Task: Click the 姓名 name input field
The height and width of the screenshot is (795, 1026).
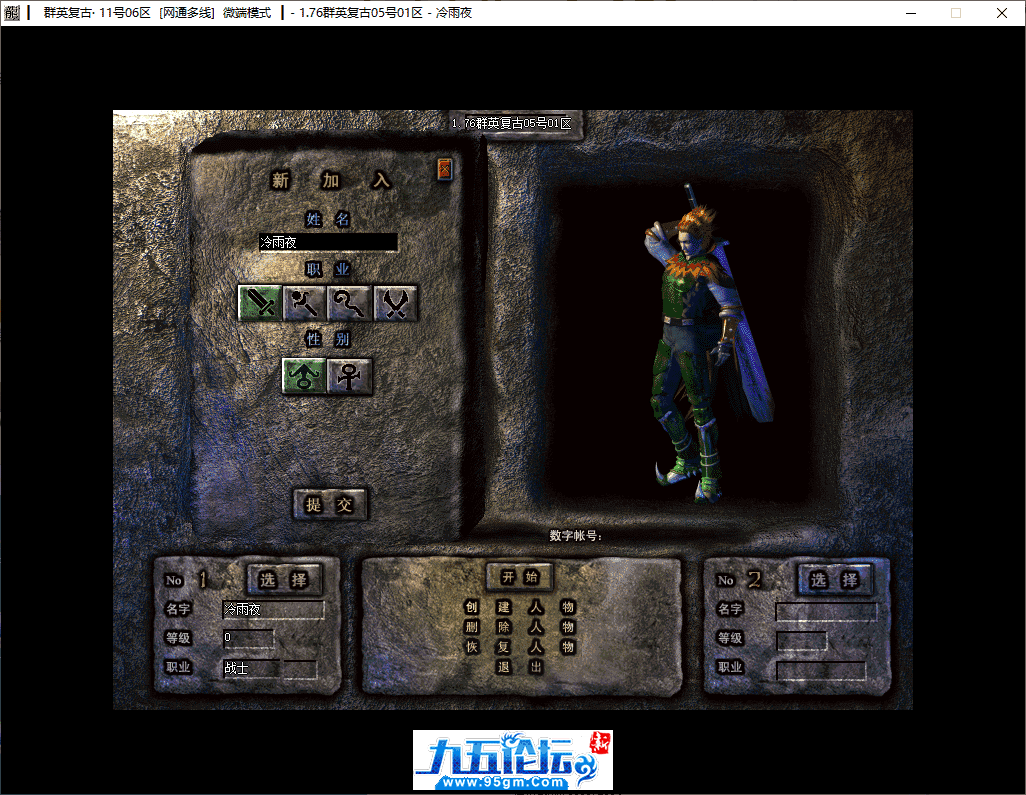Action: click(328, 242)
